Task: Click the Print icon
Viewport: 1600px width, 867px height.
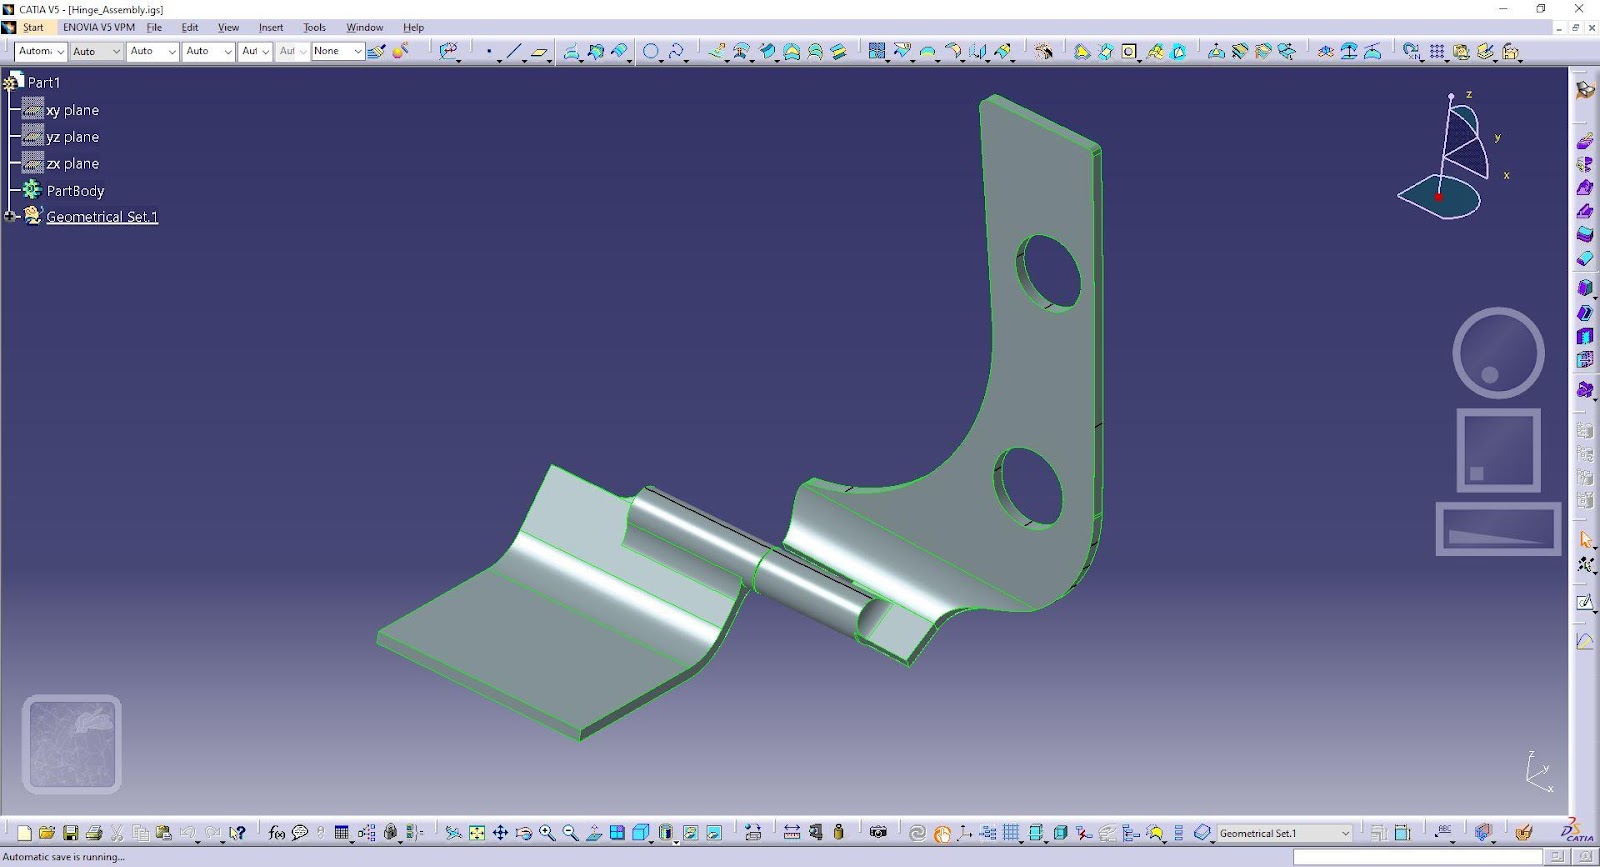Action: pos(94,833)
